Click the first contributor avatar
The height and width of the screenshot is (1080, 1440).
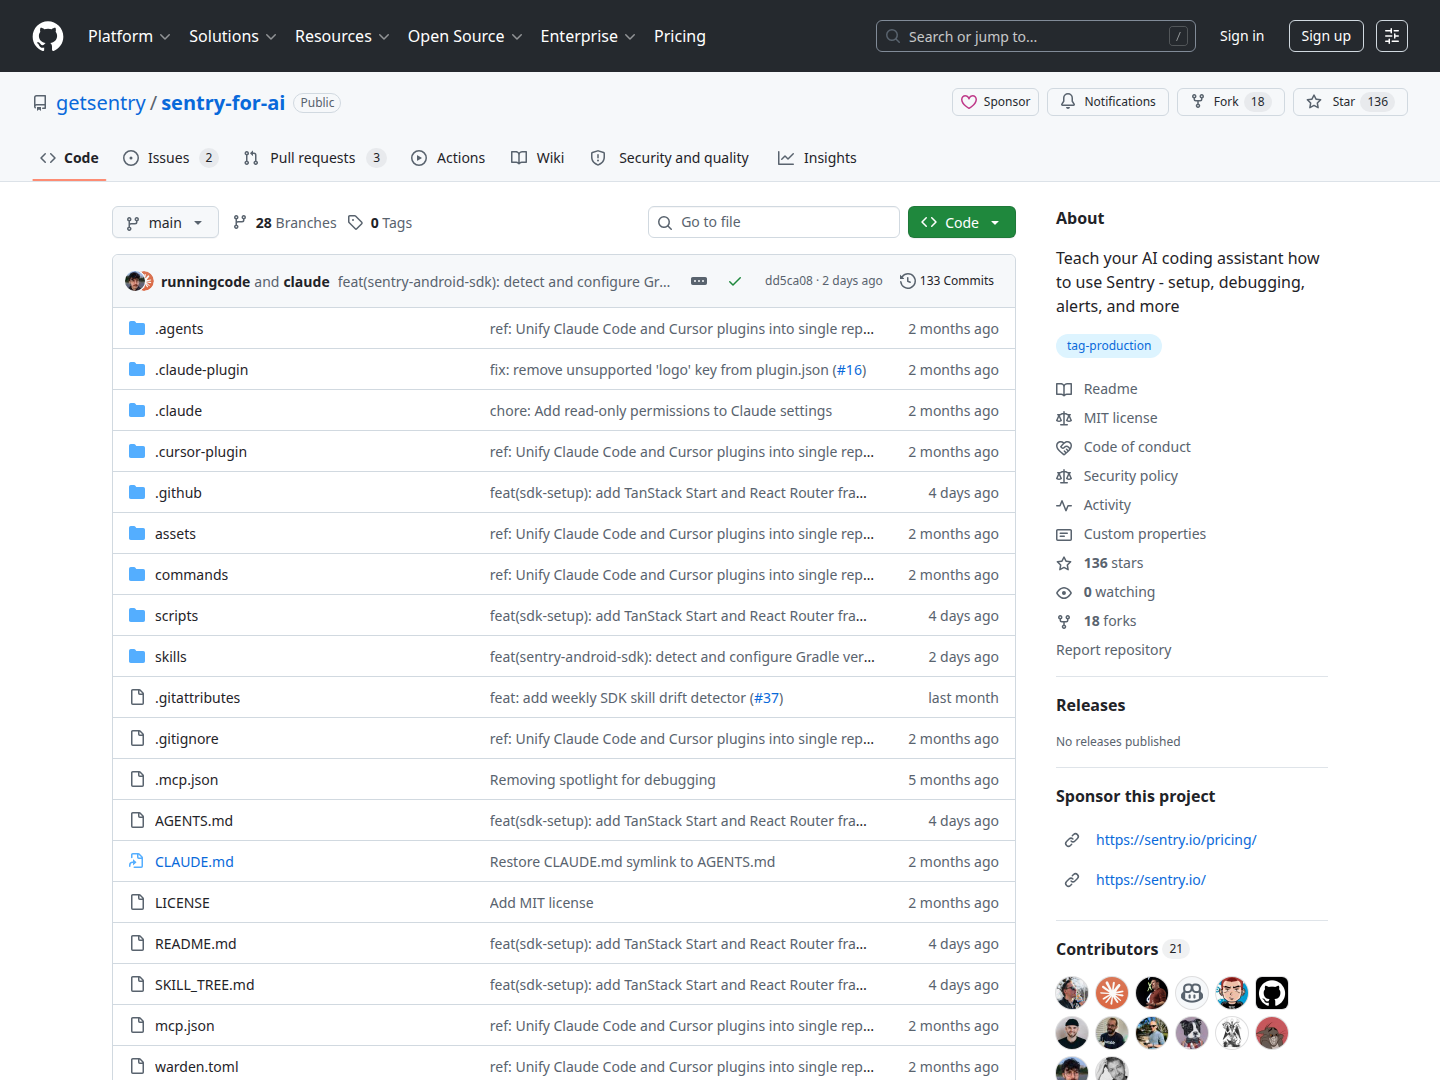1072,993
